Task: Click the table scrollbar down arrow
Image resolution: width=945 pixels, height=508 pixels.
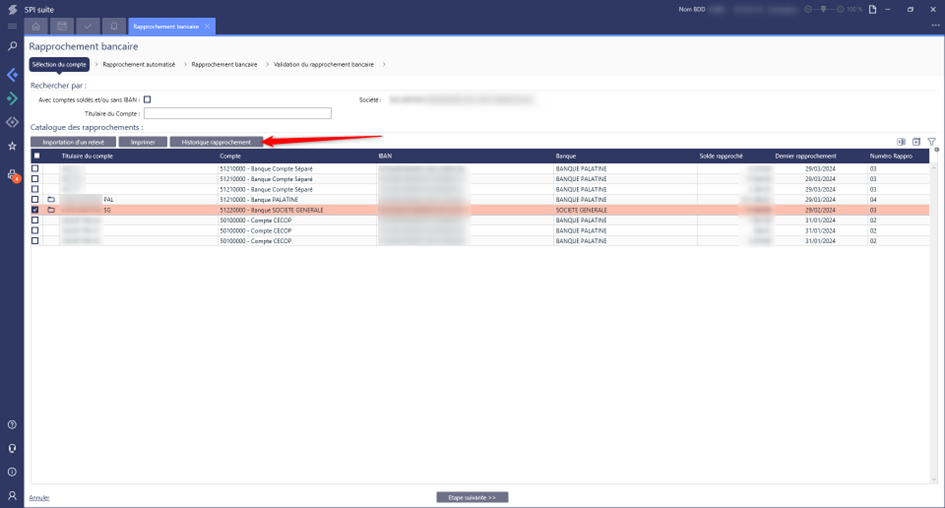Action: (934, 480)
